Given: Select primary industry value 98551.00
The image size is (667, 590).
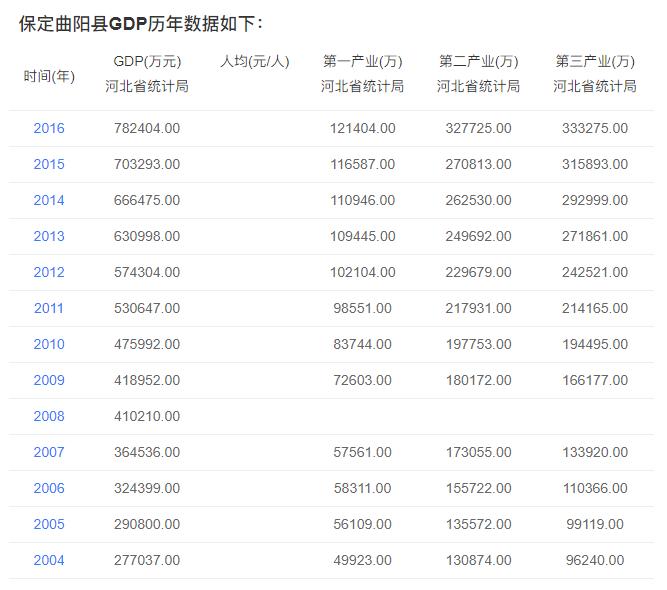Looking at the screenshot, I should pyautogui.click(x=363, y=308).
